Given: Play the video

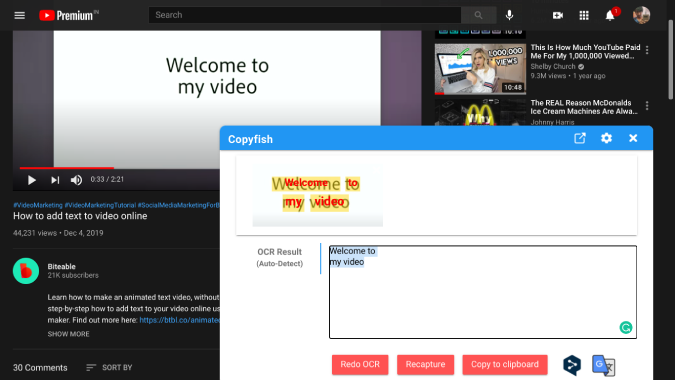Looking at the screenshot, I should 31,180.
